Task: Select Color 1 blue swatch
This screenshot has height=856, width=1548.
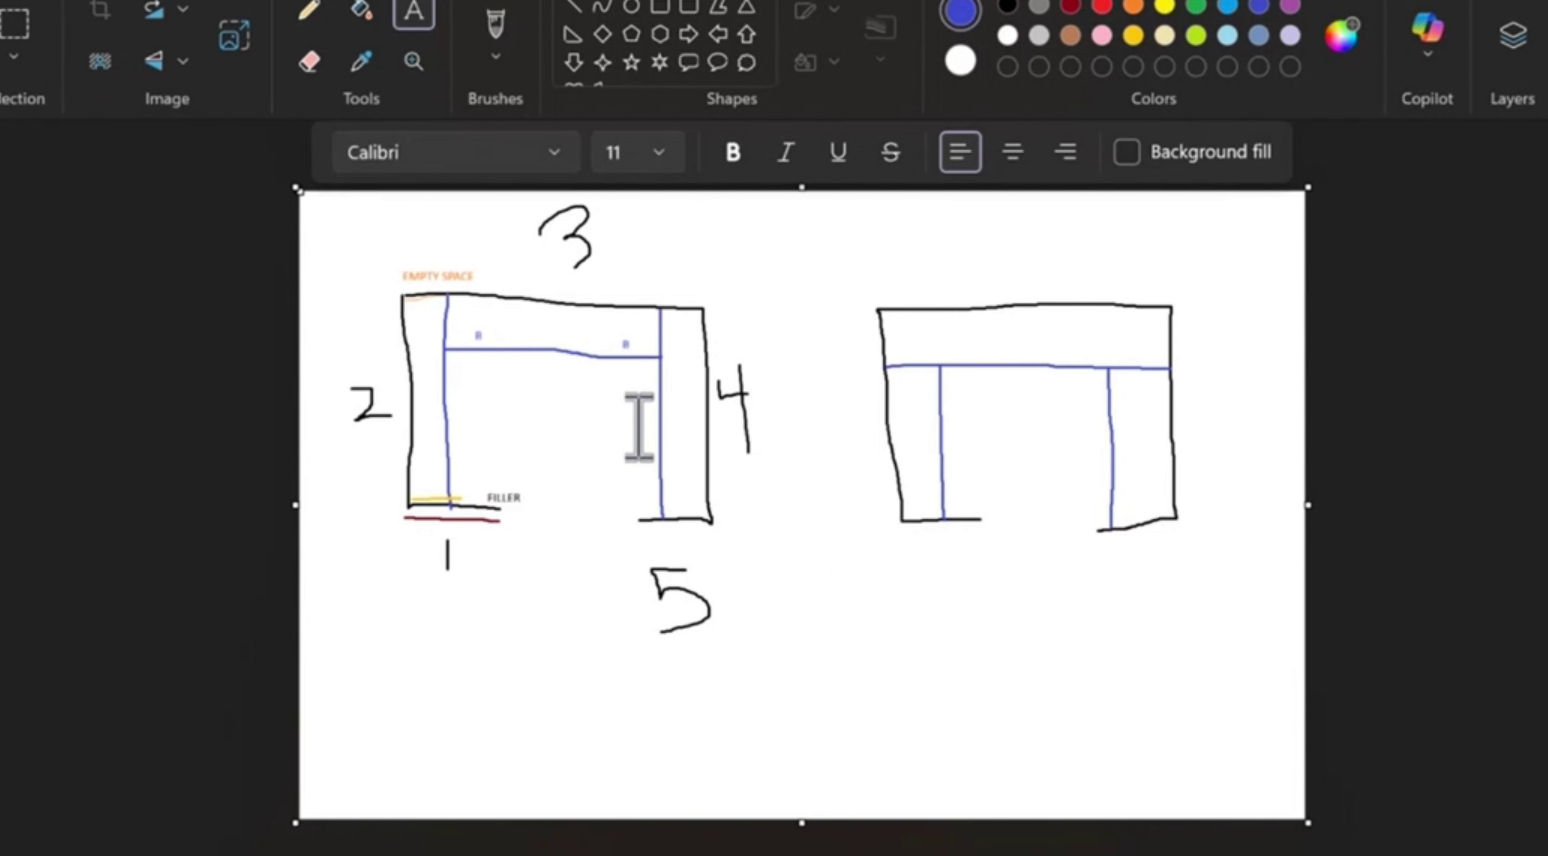Action: click(x=960, y=11)
